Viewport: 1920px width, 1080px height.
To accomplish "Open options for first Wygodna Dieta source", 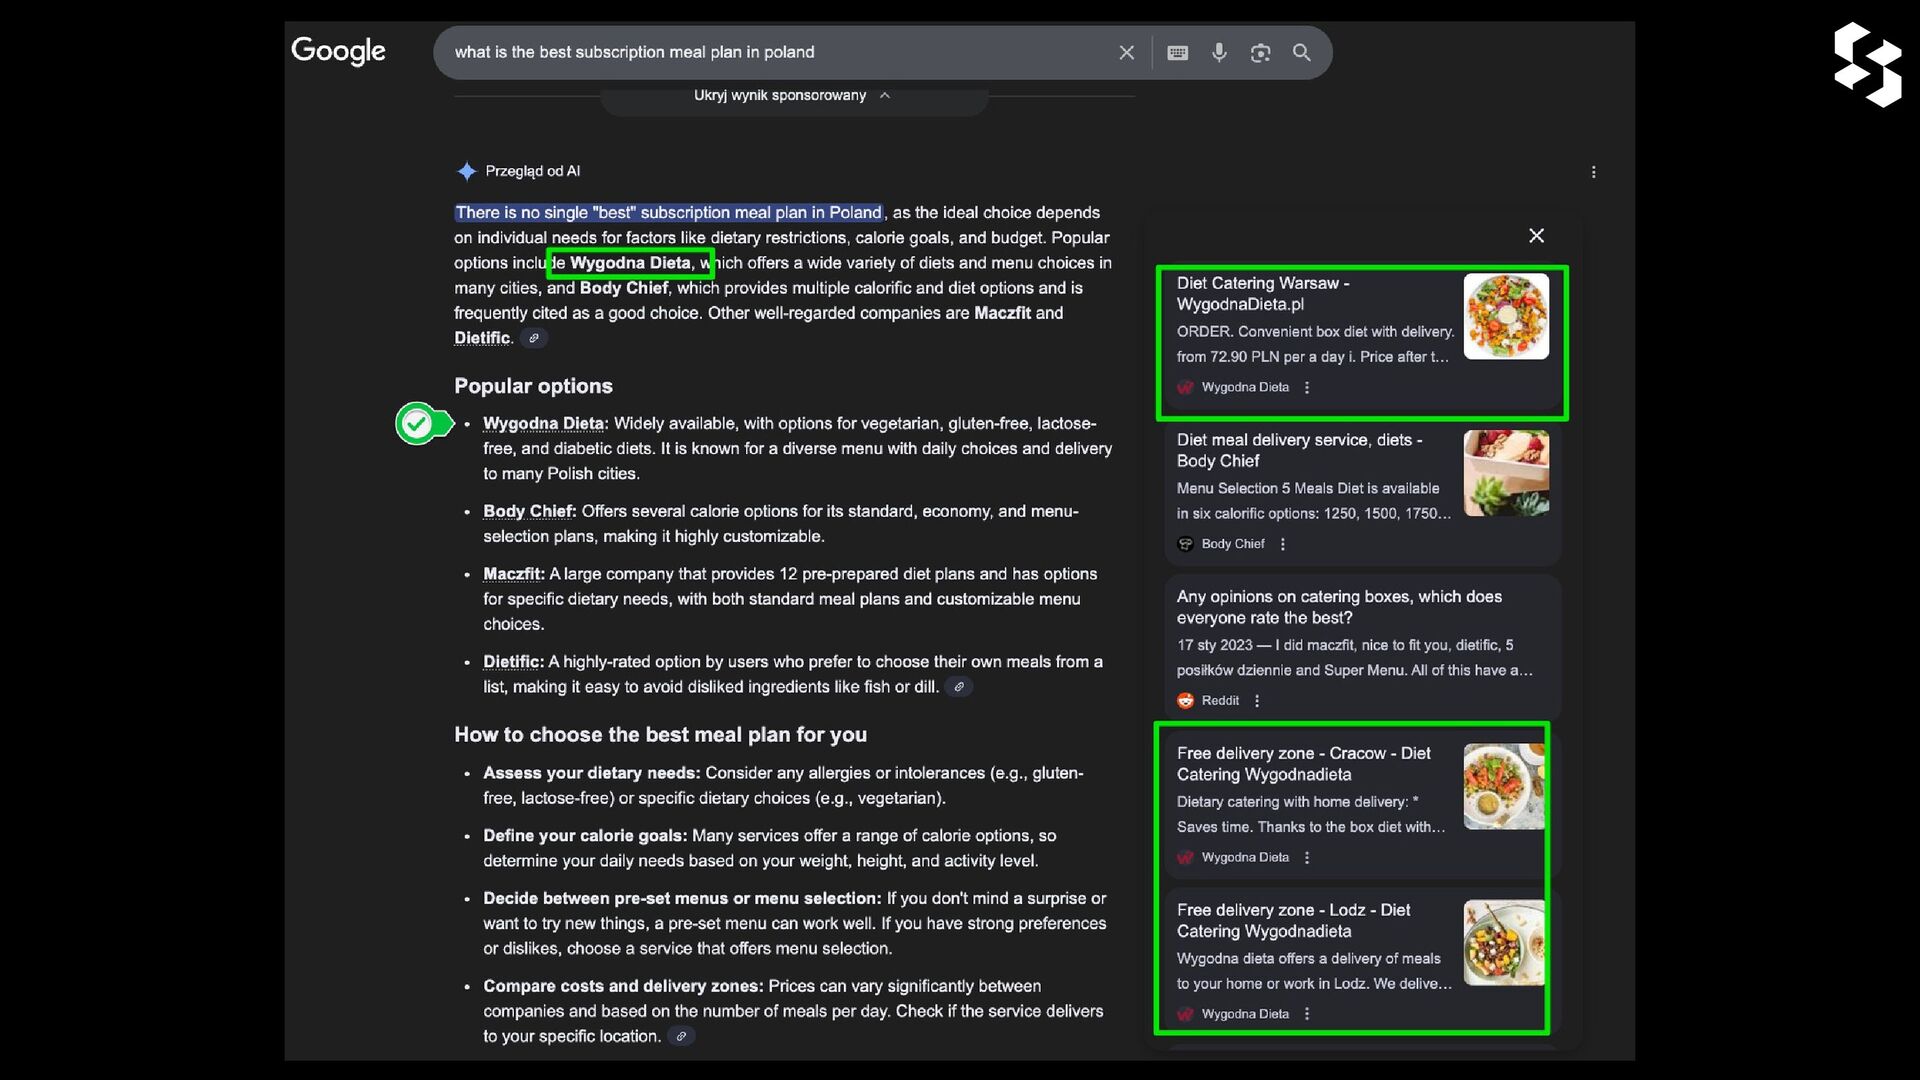I will pos(1307,387).
